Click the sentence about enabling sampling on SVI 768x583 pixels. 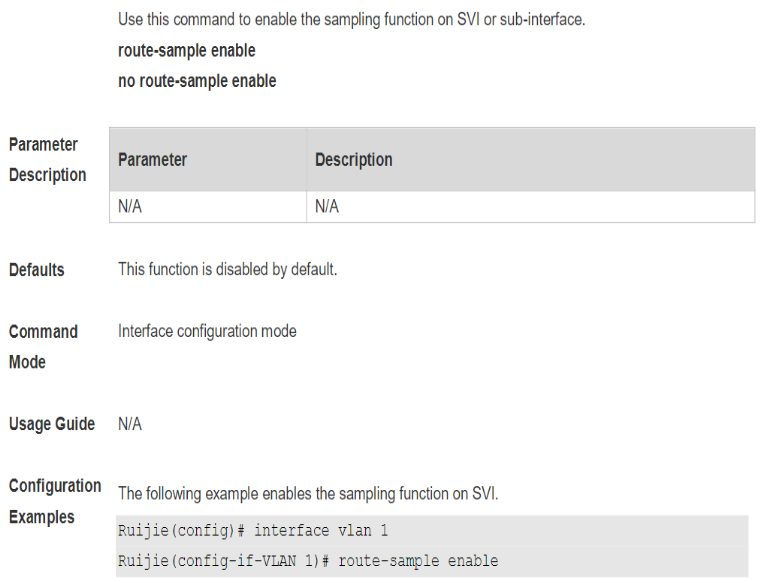pos(308,493)
